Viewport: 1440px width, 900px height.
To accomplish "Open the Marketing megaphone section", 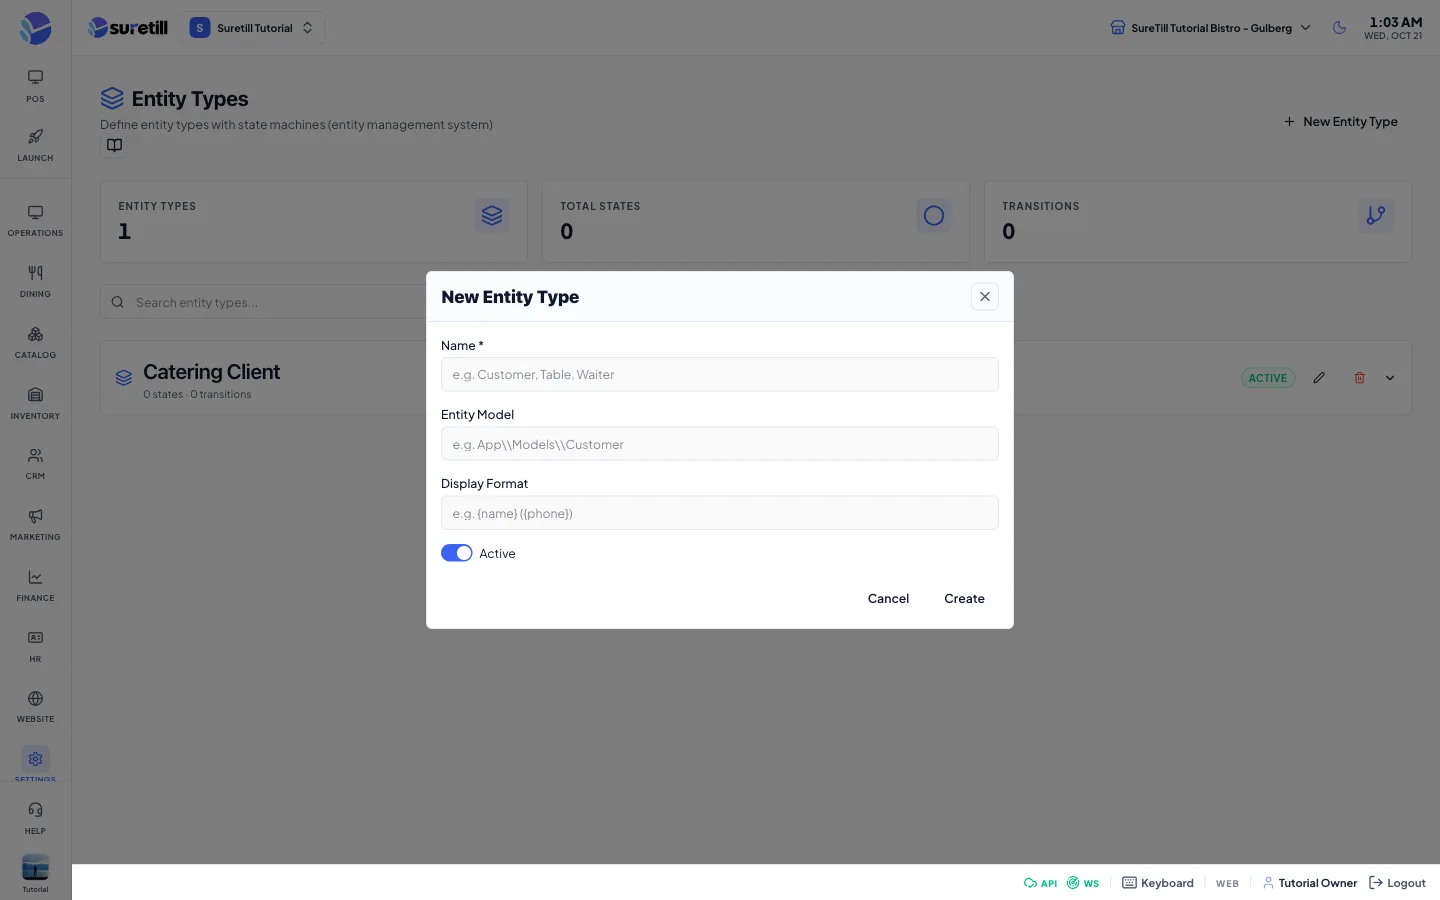I will [35, 525].
